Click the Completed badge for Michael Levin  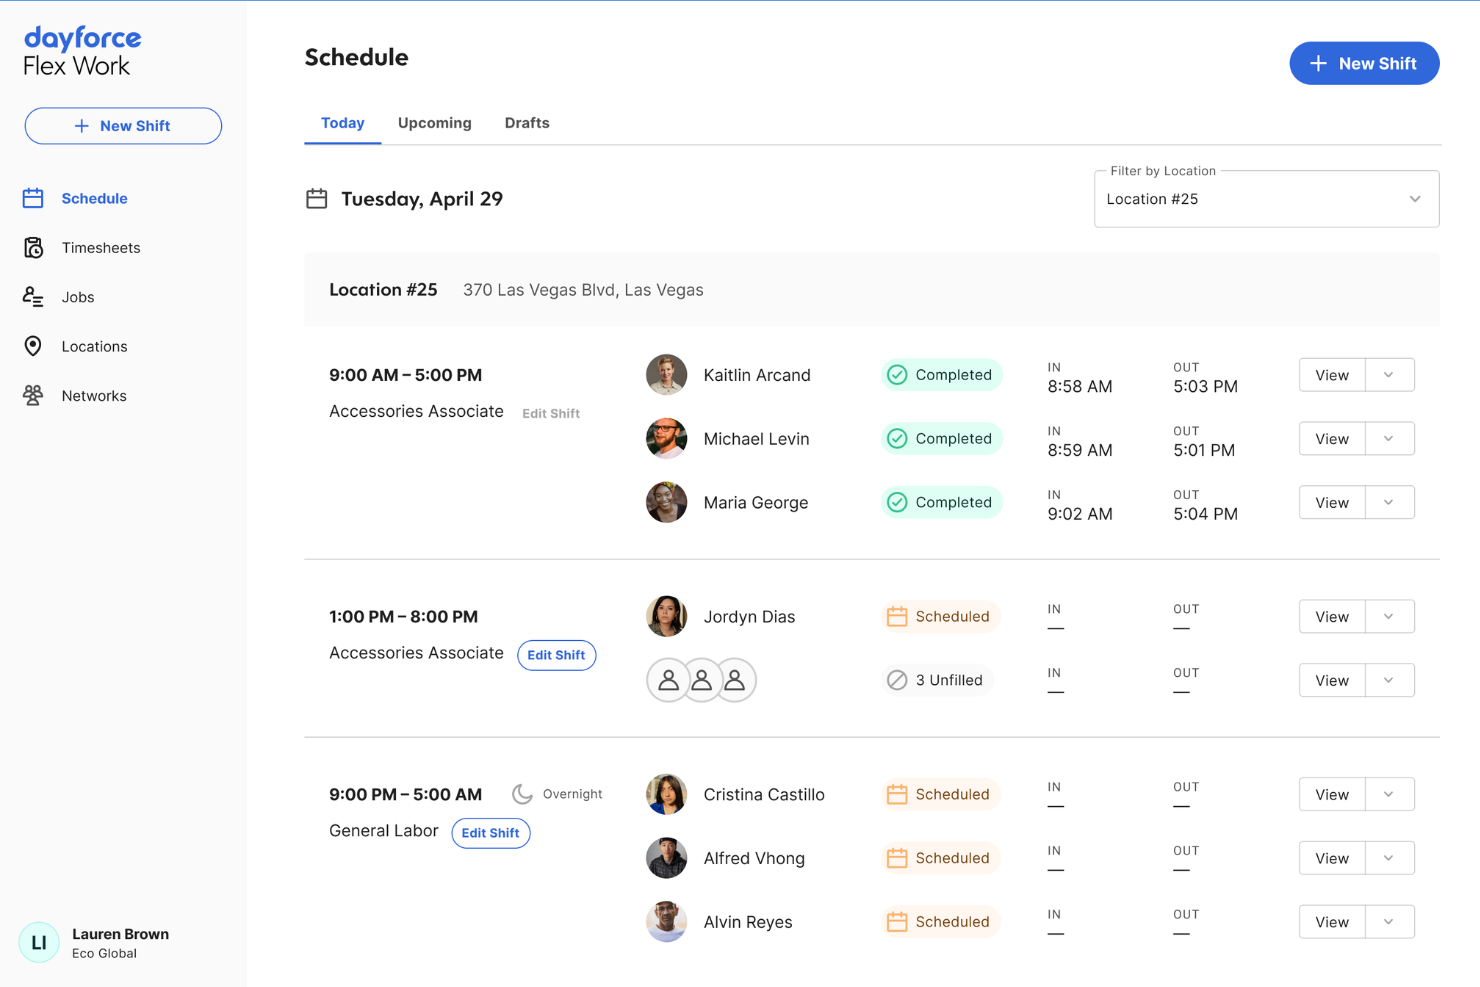(941, 439)
